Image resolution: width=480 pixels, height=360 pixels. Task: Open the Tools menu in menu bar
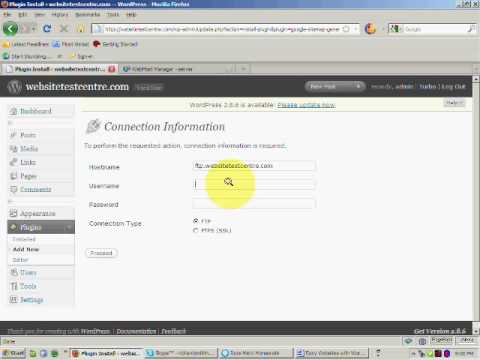113,15
